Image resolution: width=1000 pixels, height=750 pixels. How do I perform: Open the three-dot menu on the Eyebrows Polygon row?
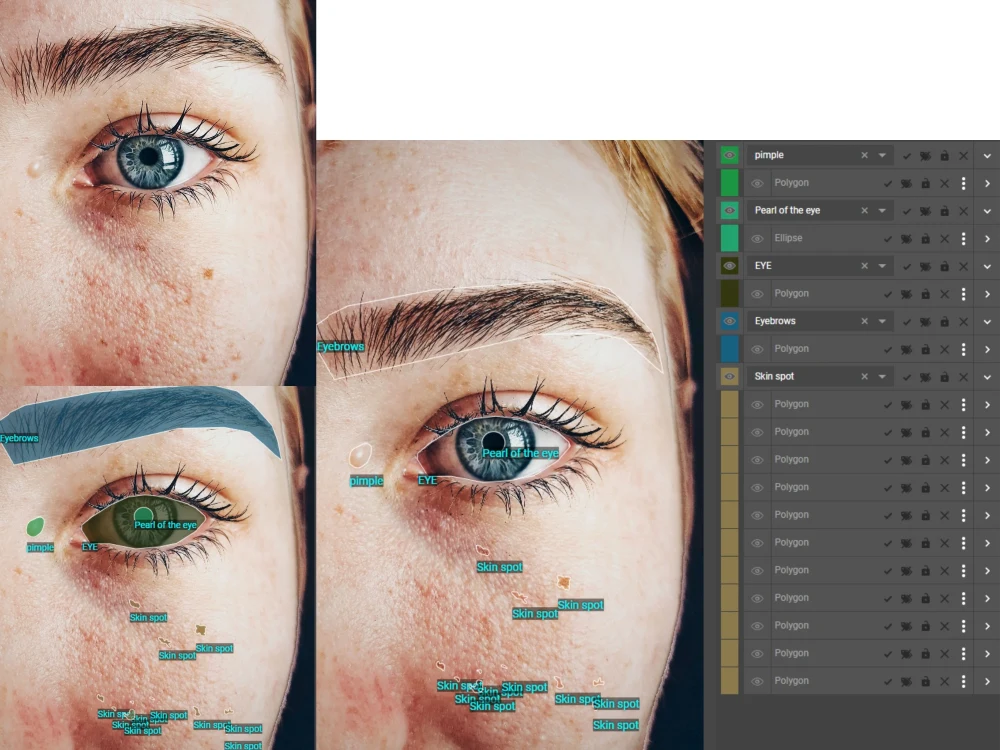963,348
